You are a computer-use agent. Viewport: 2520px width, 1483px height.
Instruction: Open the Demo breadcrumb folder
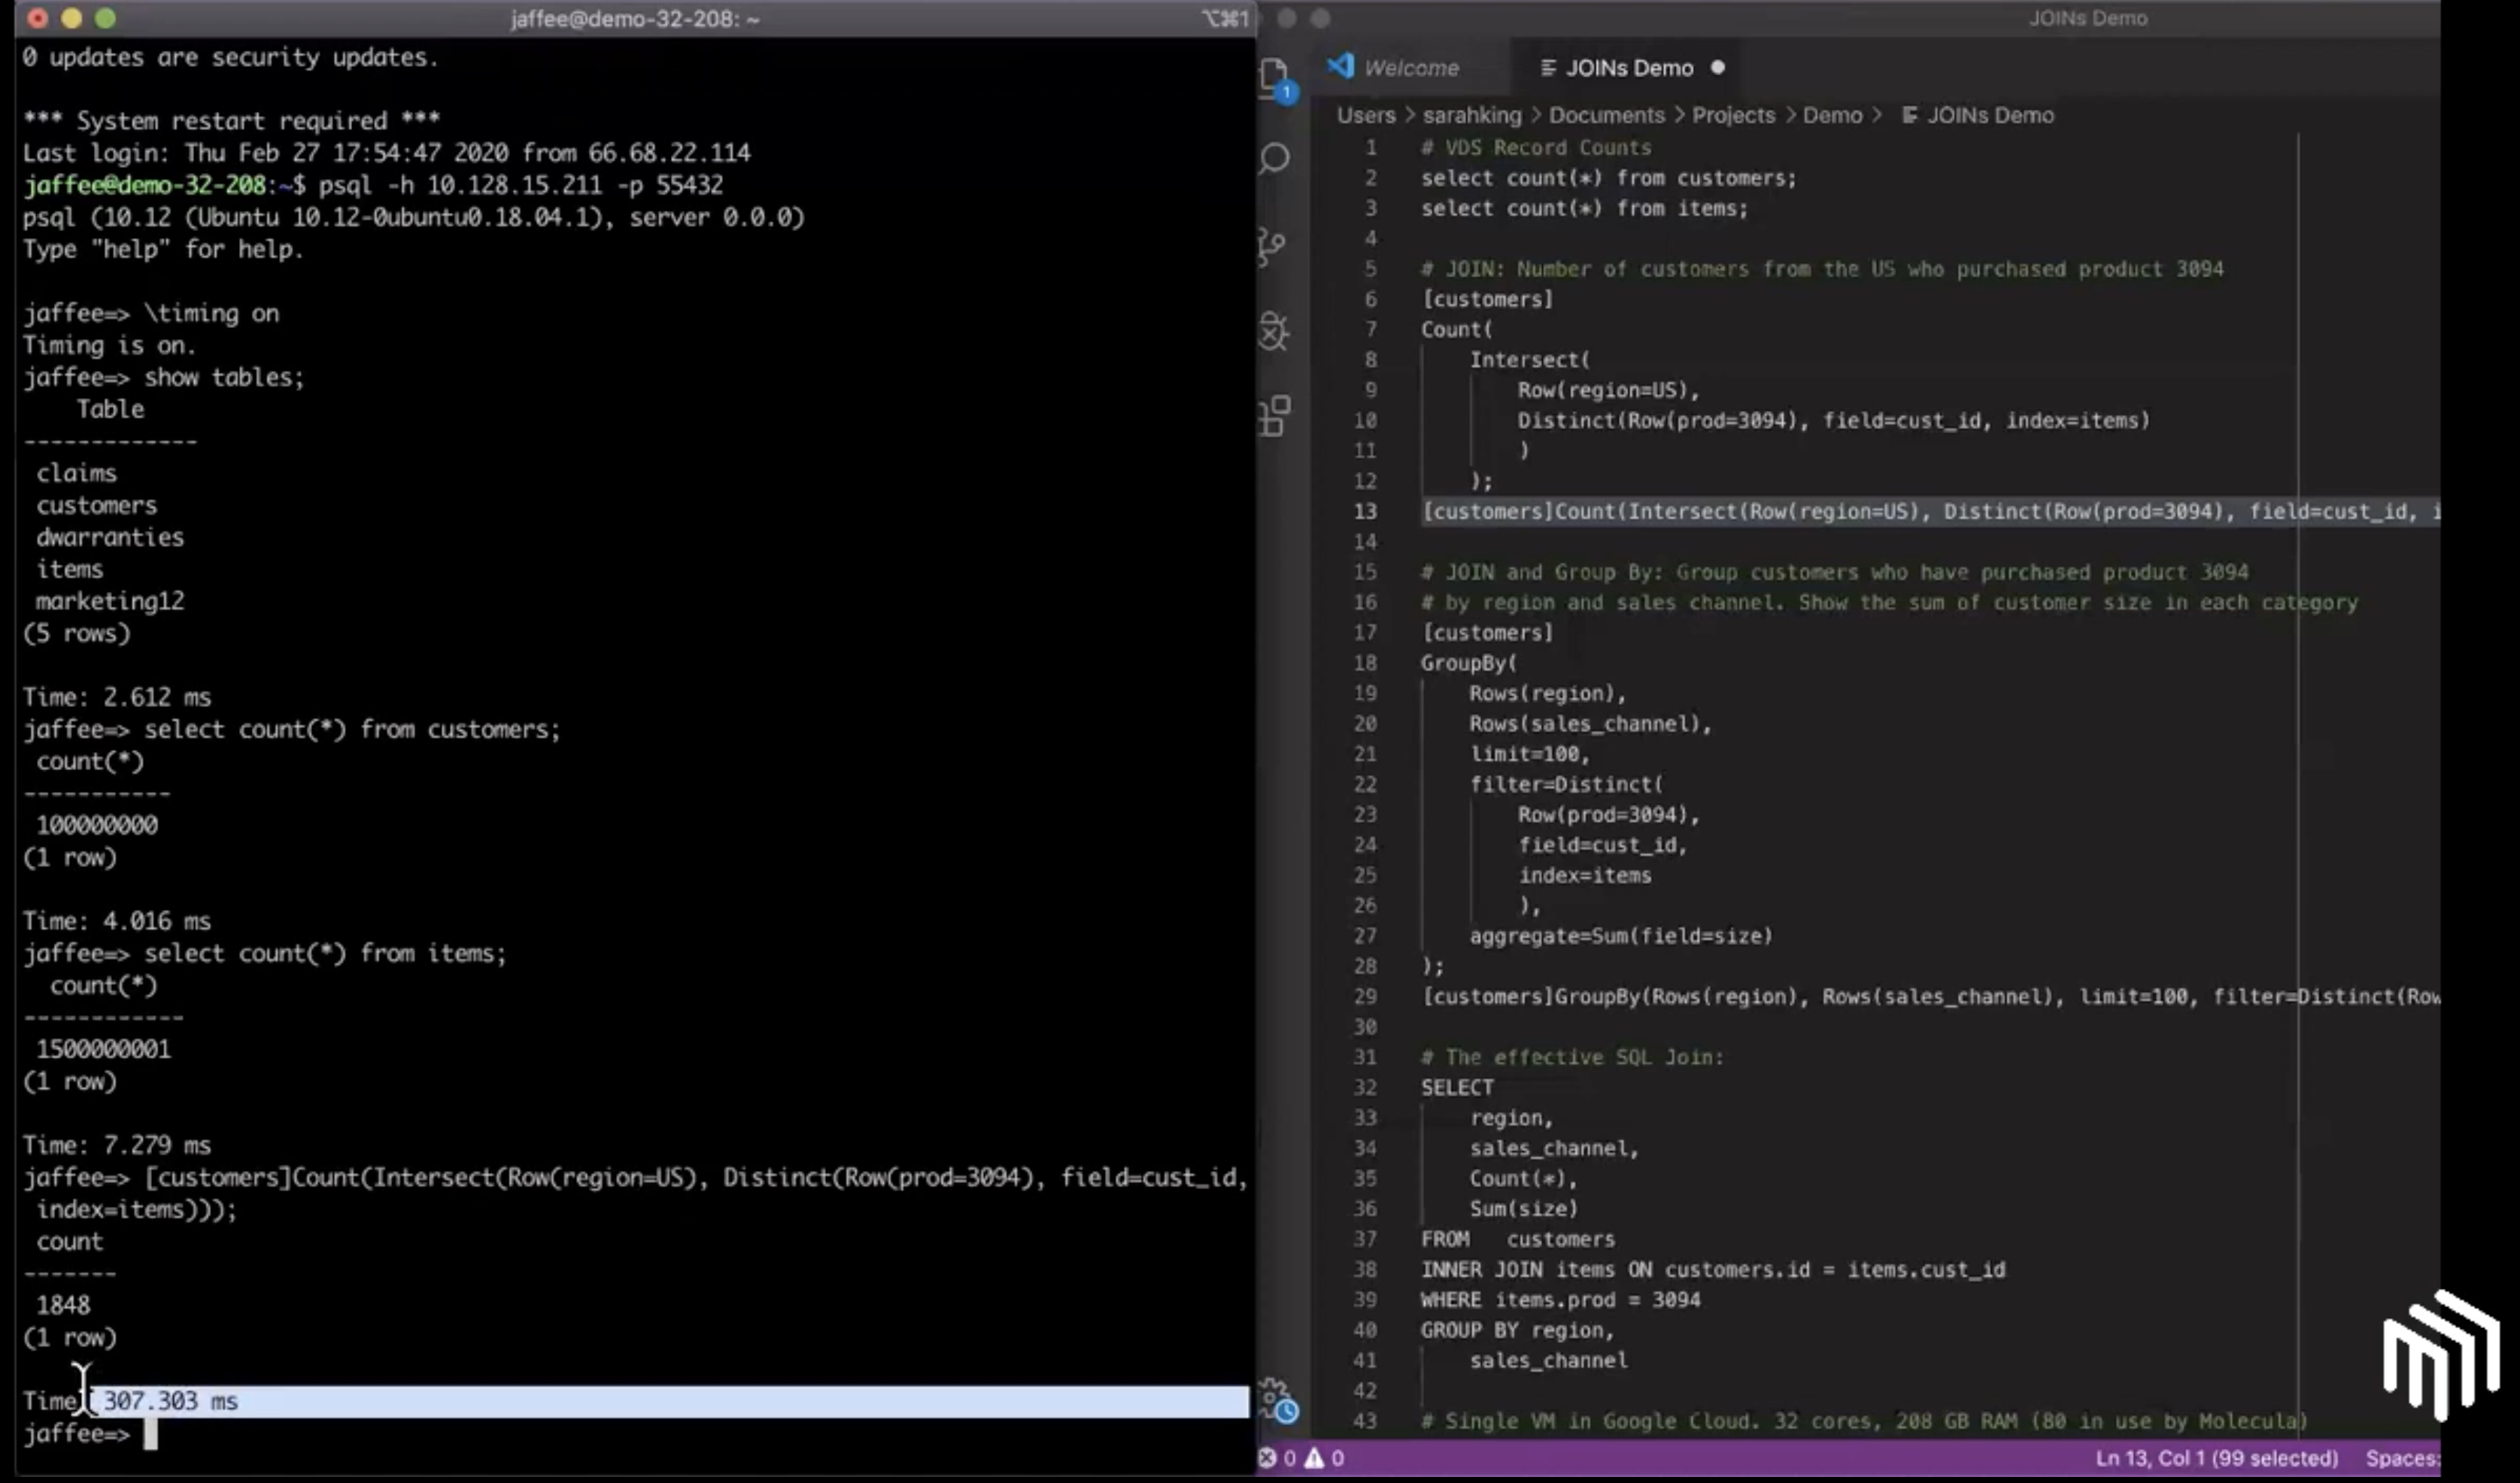coord(1832,115)
